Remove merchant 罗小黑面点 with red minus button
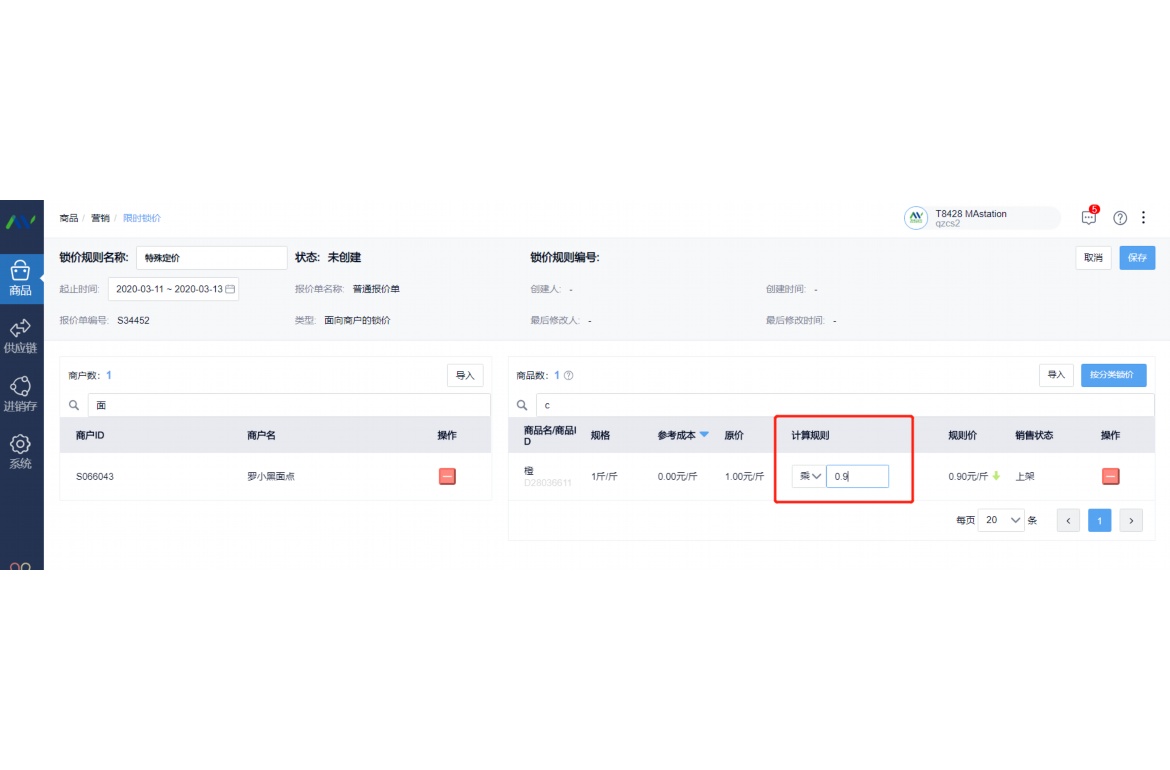 click(x=447, y=477)
